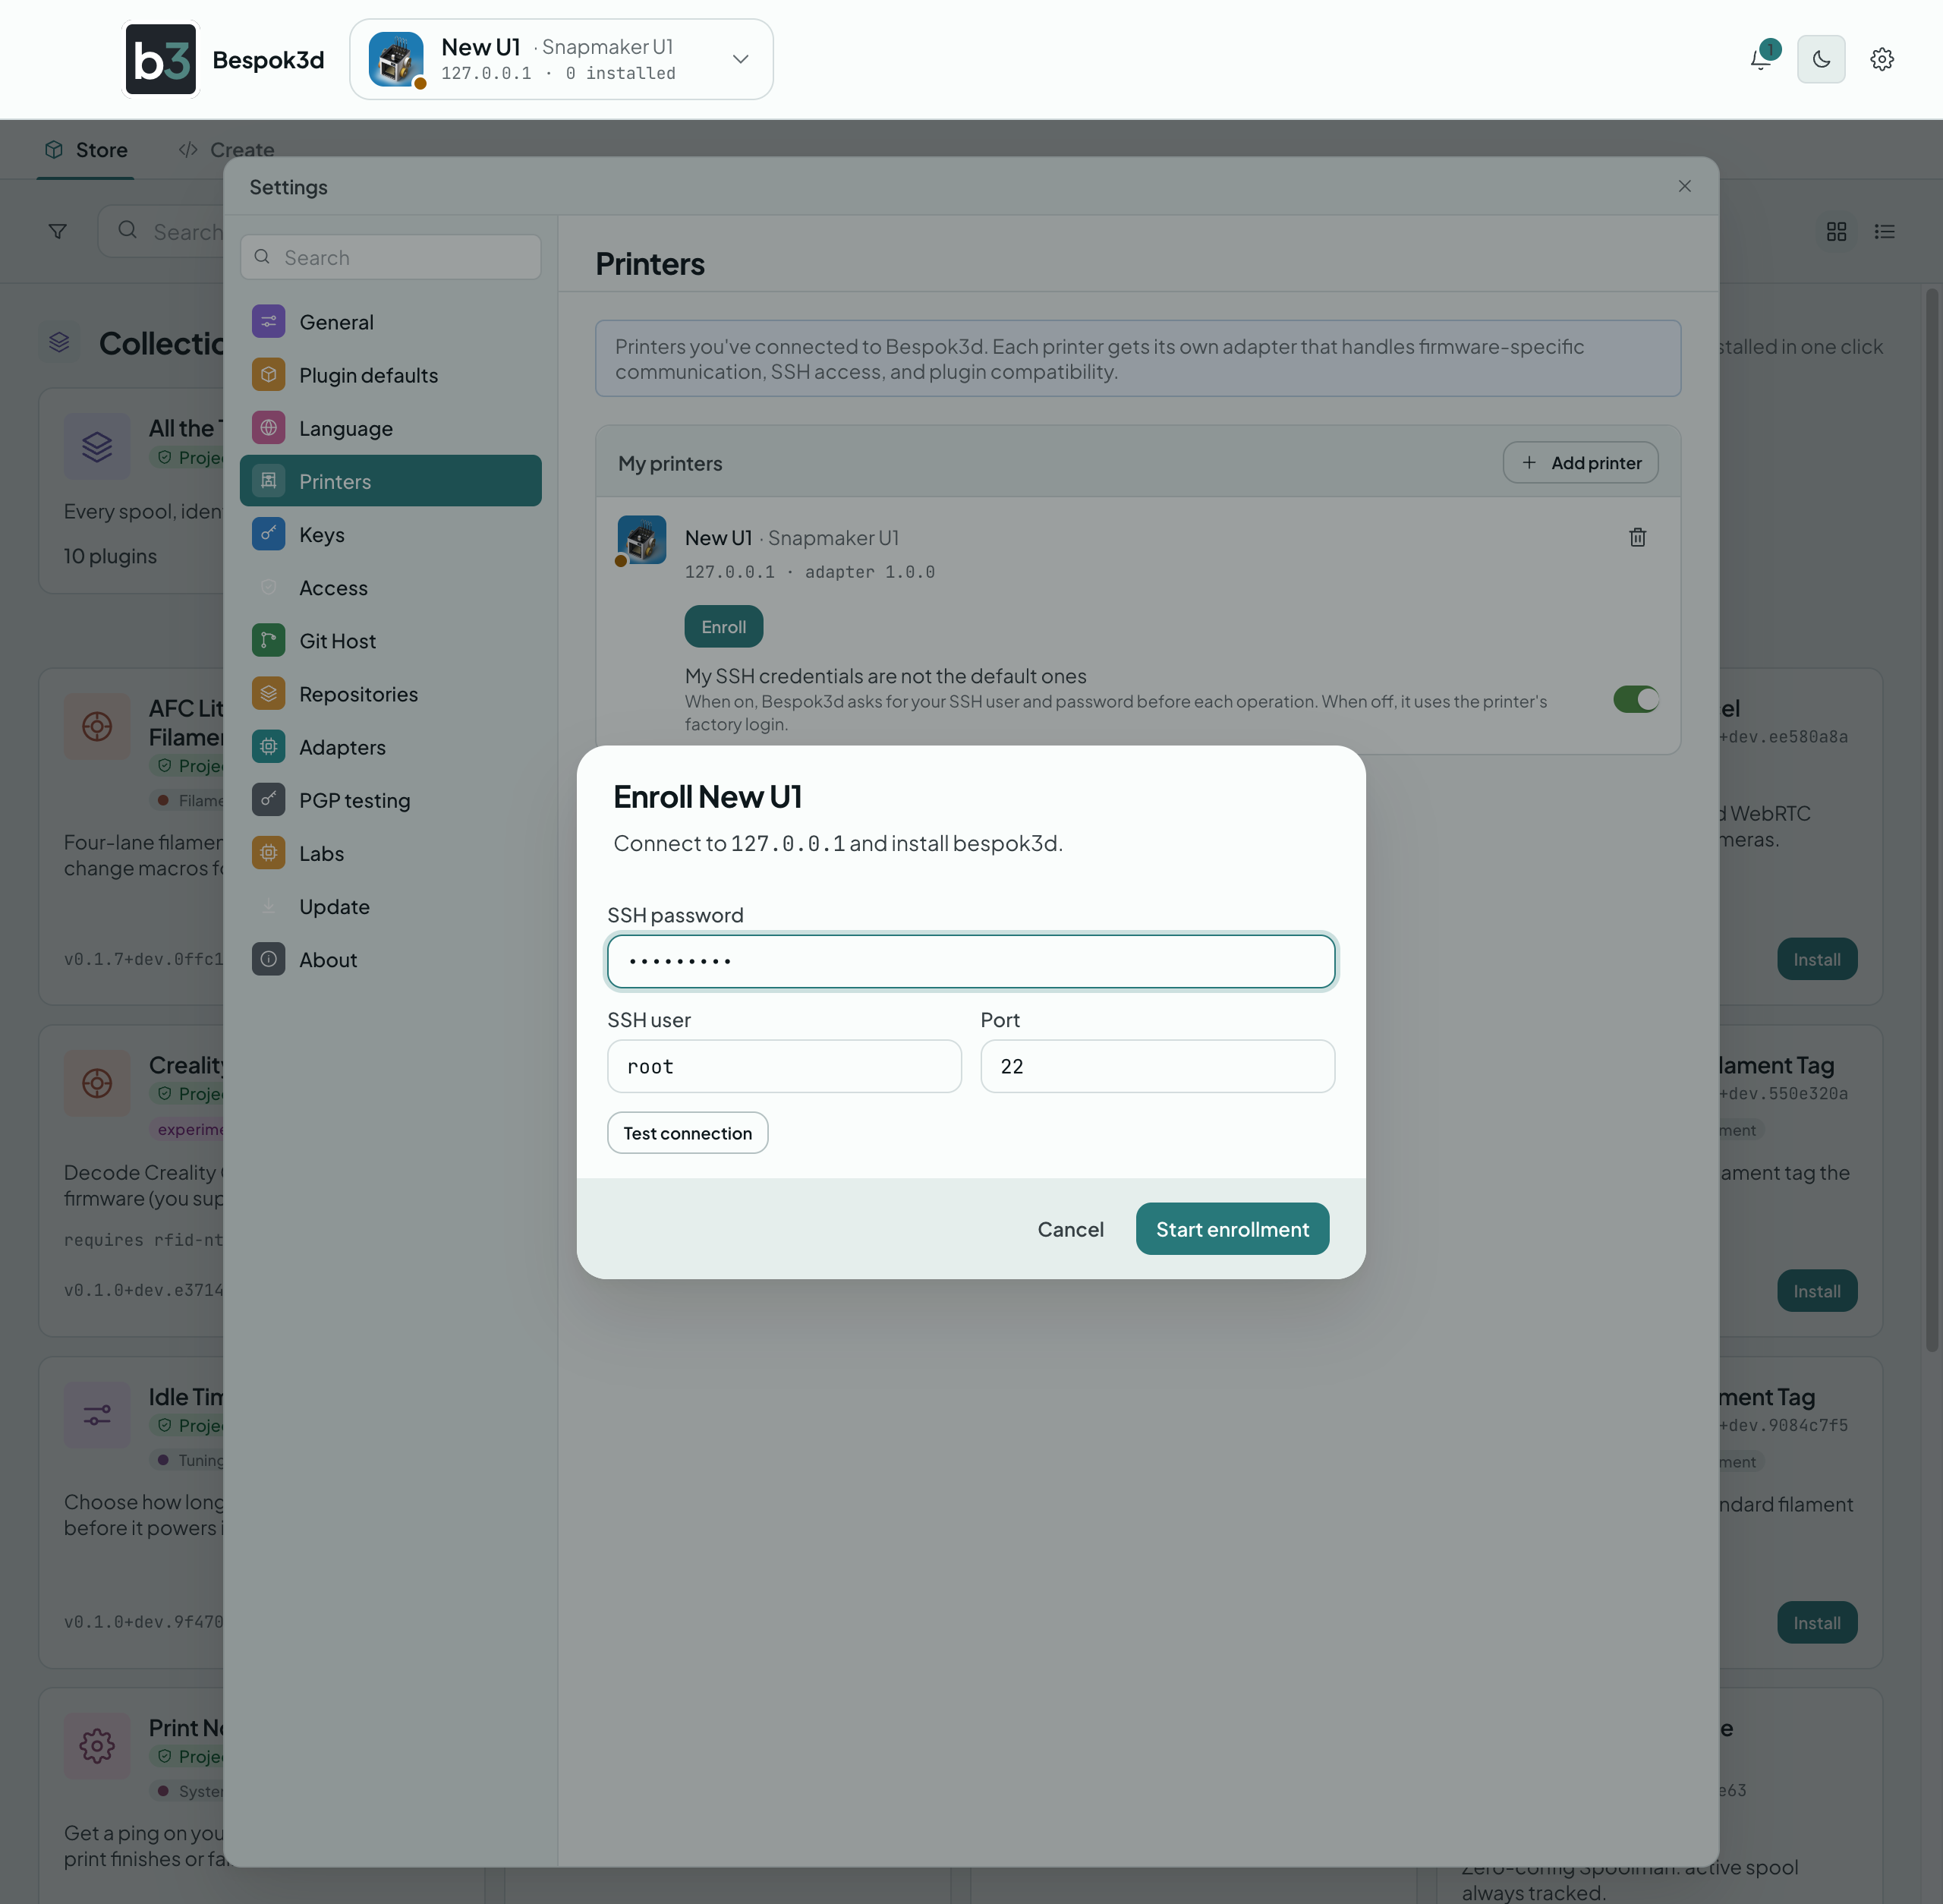Viewport: 1943px width, 1904px height.
Task: Select the Printers settings section
Action: click(x=391, y=481)
